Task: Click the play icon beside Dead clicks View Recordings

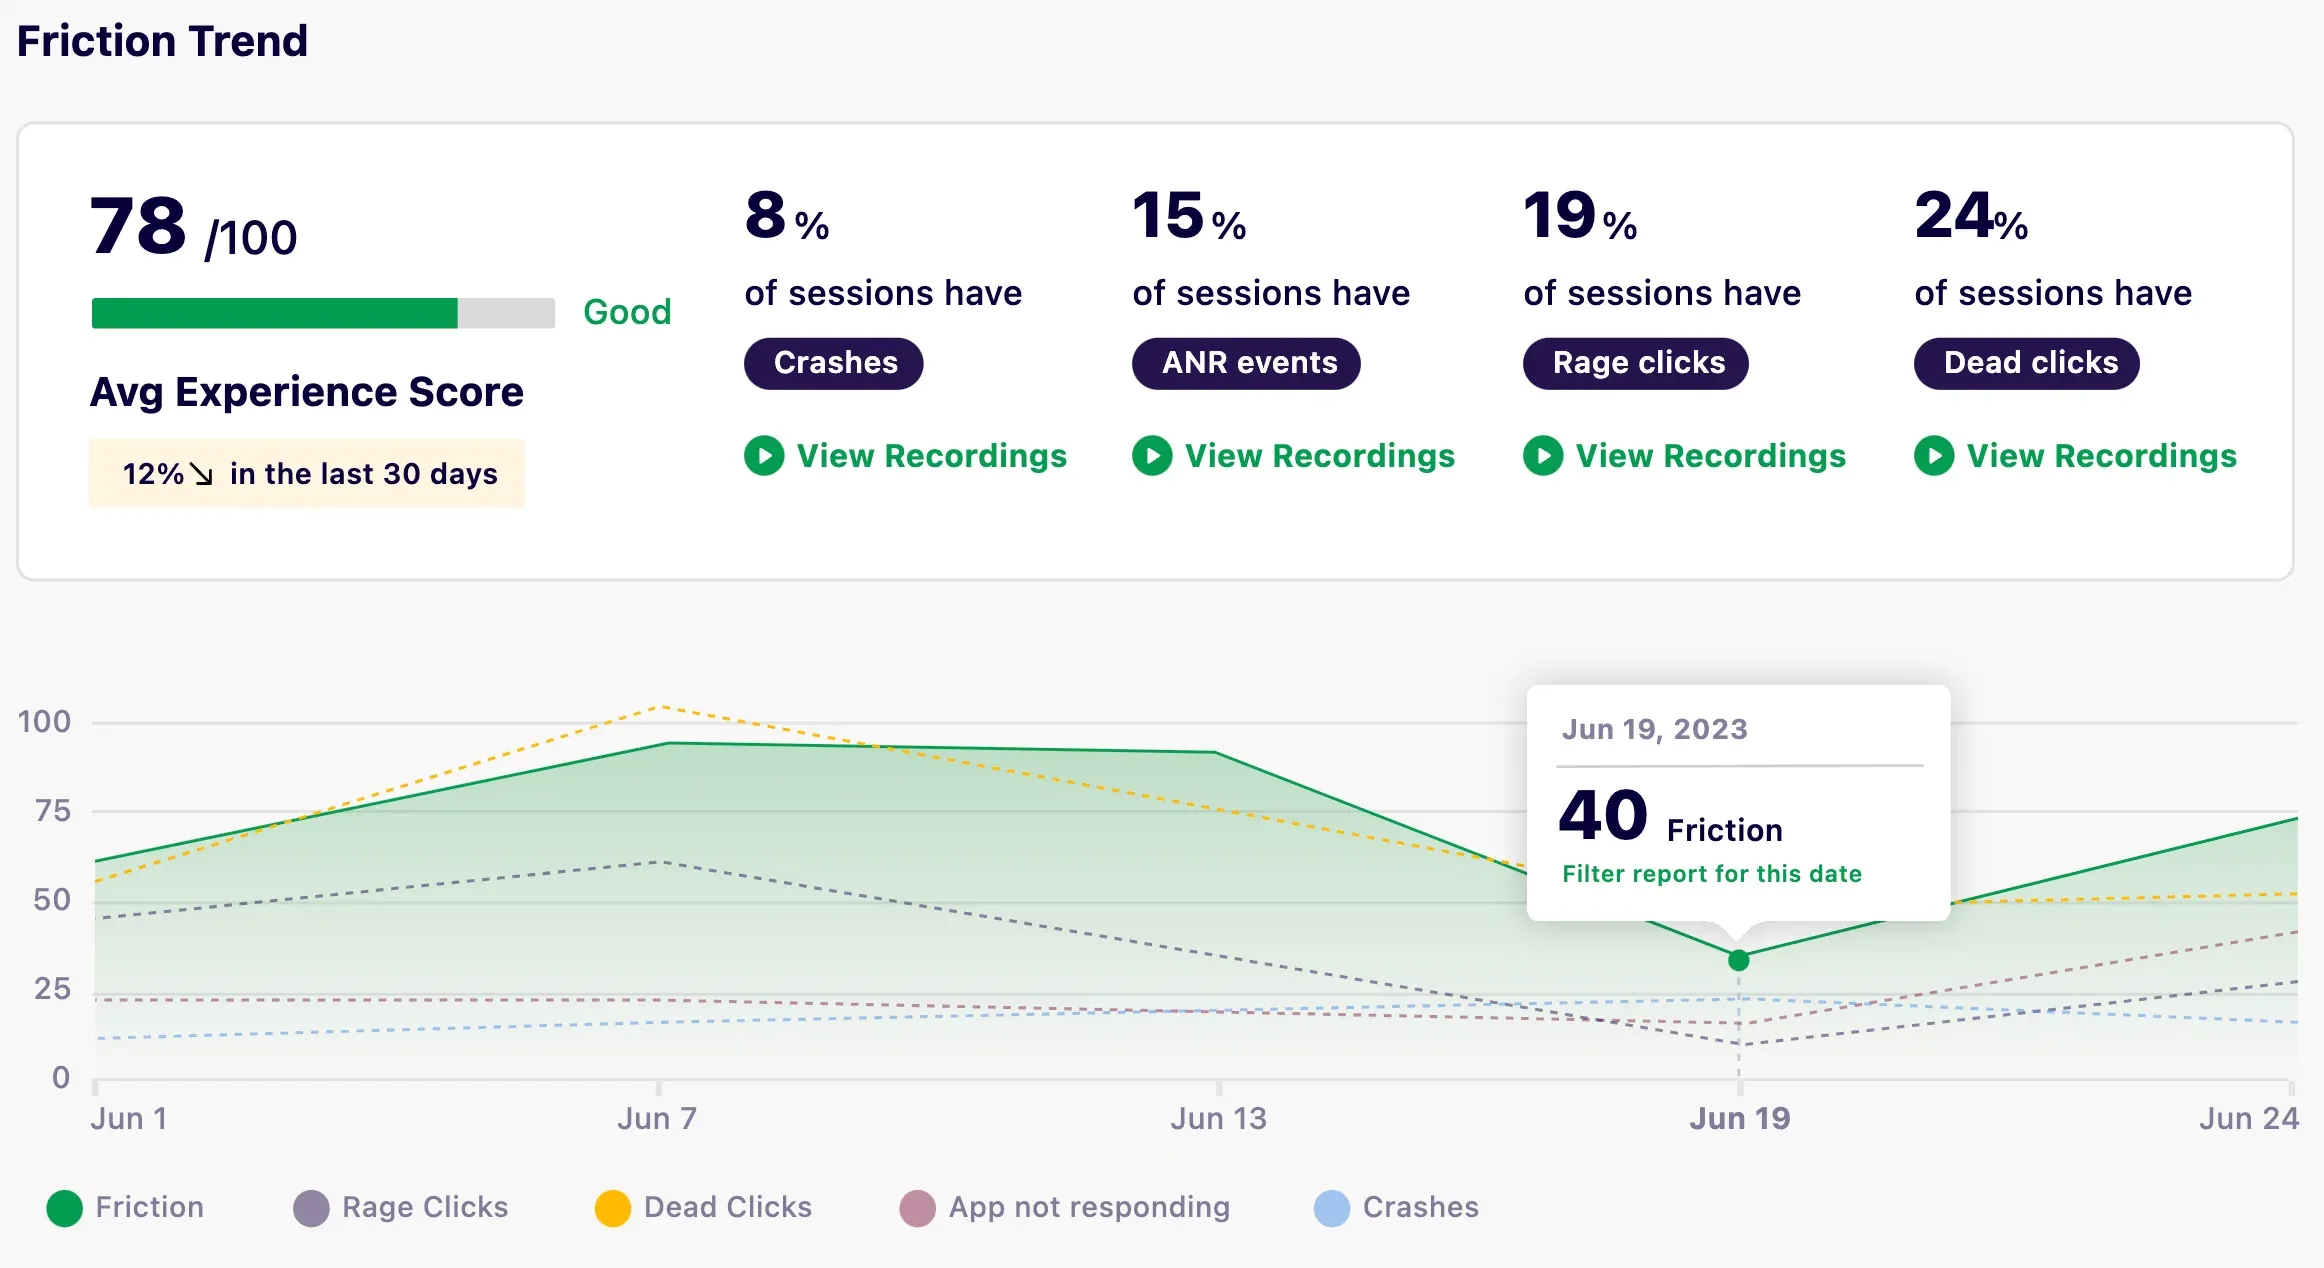Action: (x=1934, y=456)
